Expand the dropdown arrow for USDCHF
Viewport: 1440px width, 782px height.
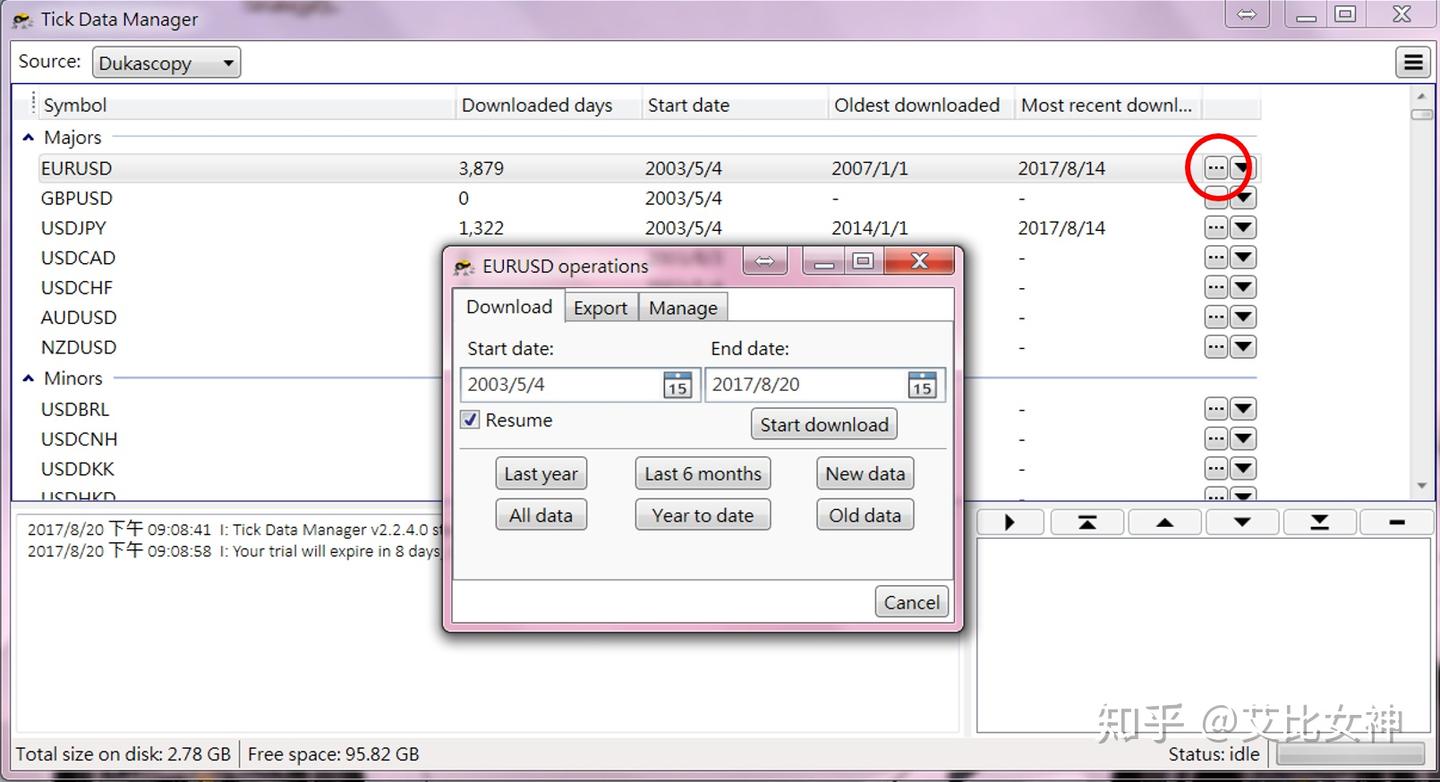tap(1243, 288)
